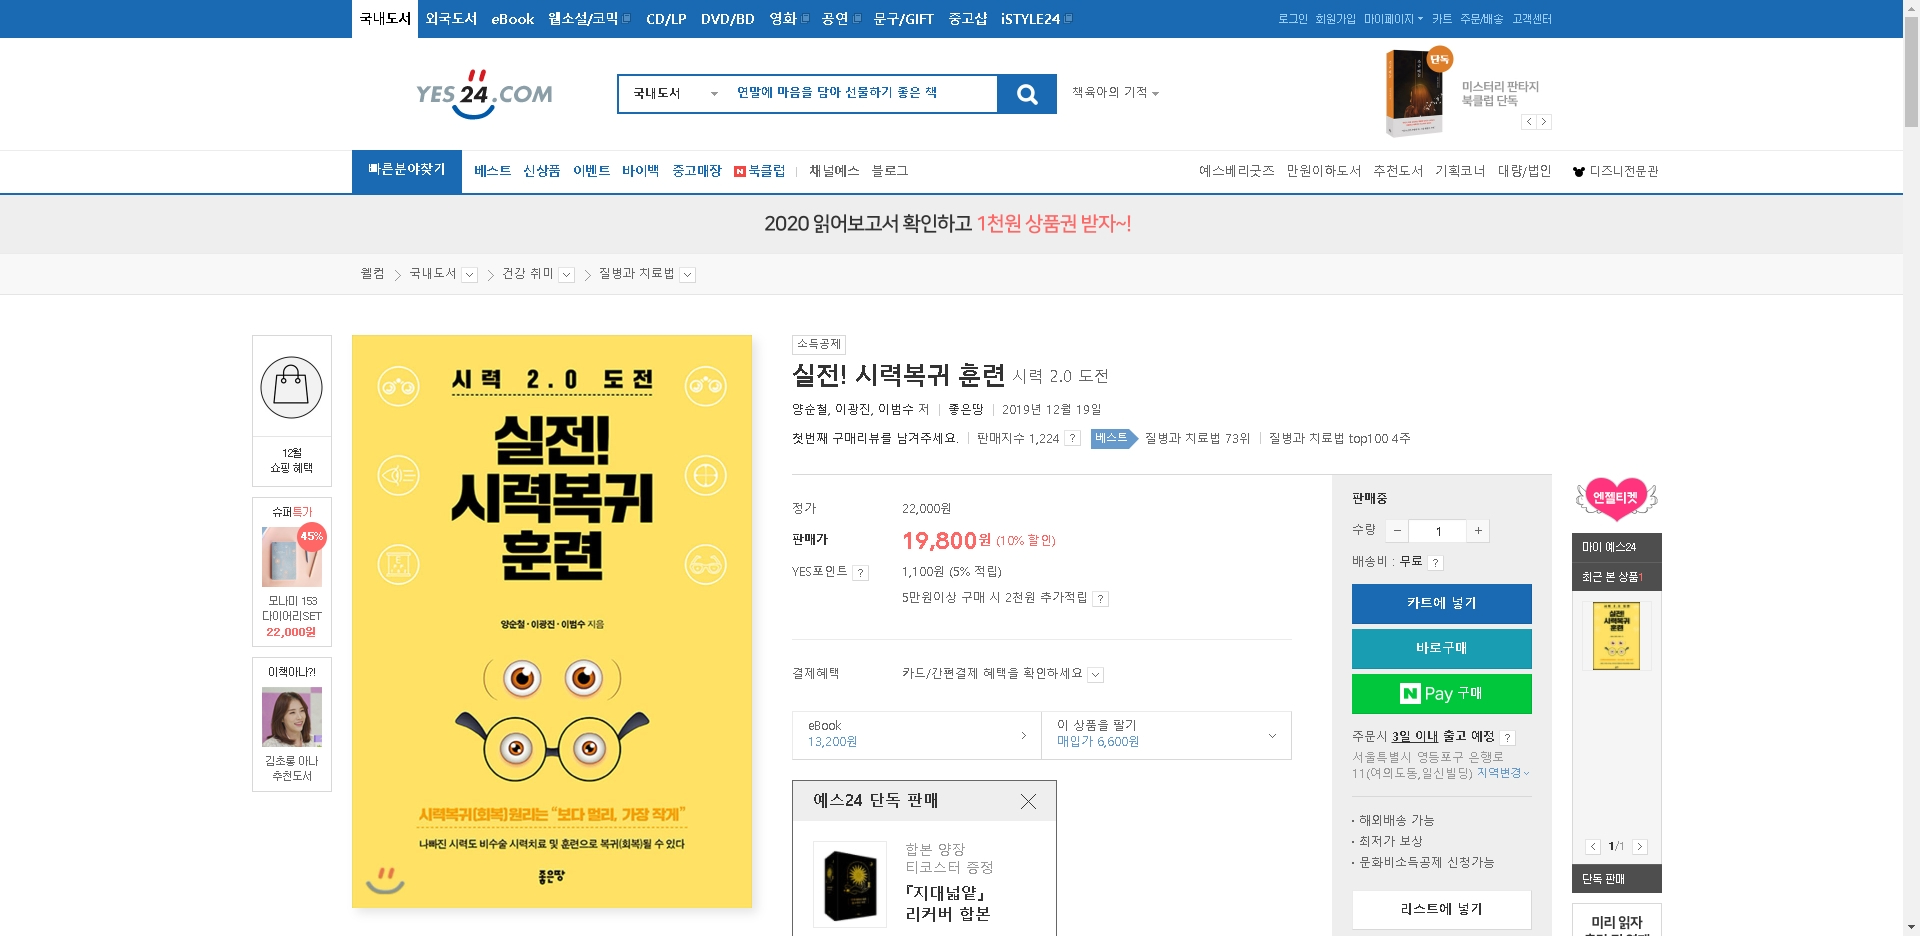Expand the 책읽아웃 기적 dropdown
1920x936 pixels.
(1115, 92)
